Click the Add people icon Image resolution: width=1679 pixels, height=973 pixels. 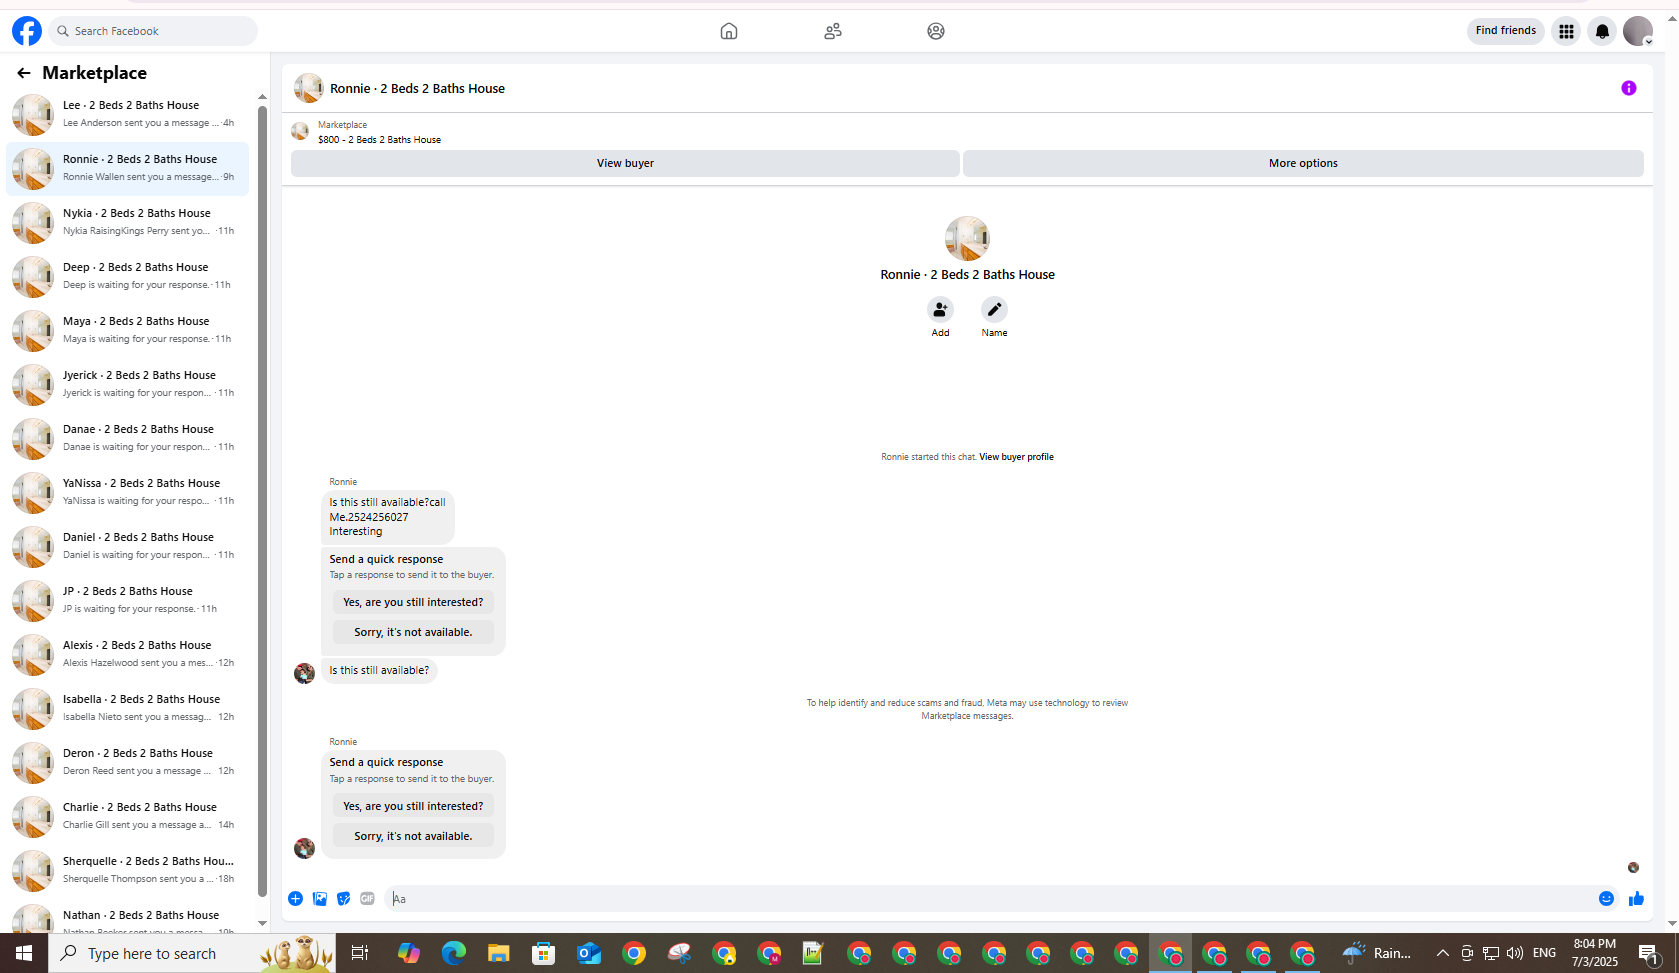click(x=940, y=310)
